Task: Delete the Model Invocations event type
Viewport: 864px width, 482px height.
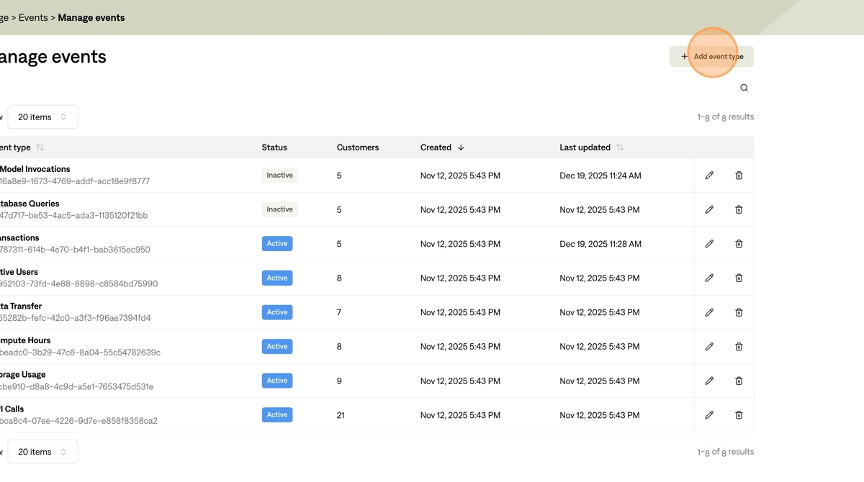Action: coord(739,175)
